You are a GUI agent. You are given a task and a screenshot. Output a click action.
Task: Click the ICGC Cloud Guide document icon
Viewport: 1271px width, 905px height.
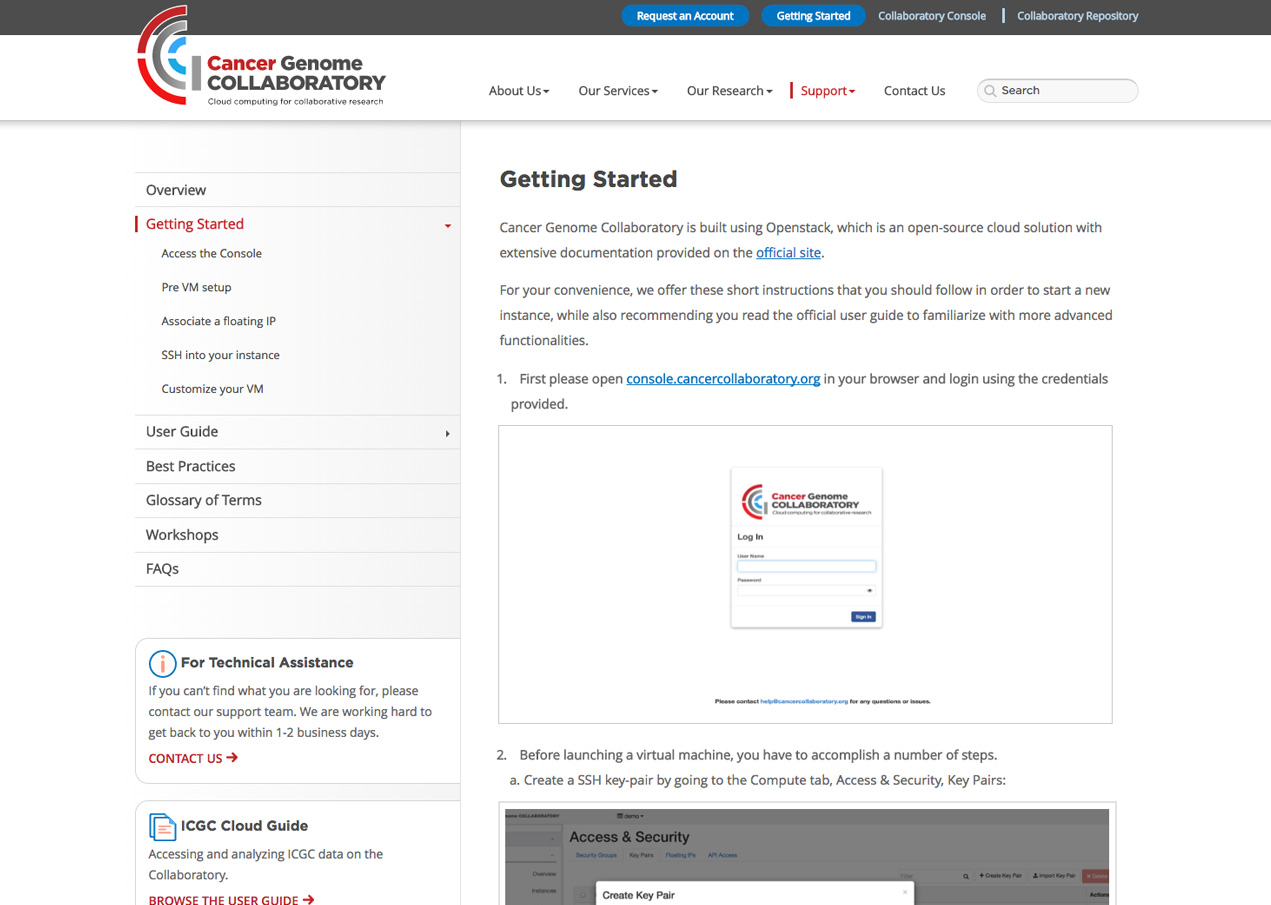click(x=162, y=826)
